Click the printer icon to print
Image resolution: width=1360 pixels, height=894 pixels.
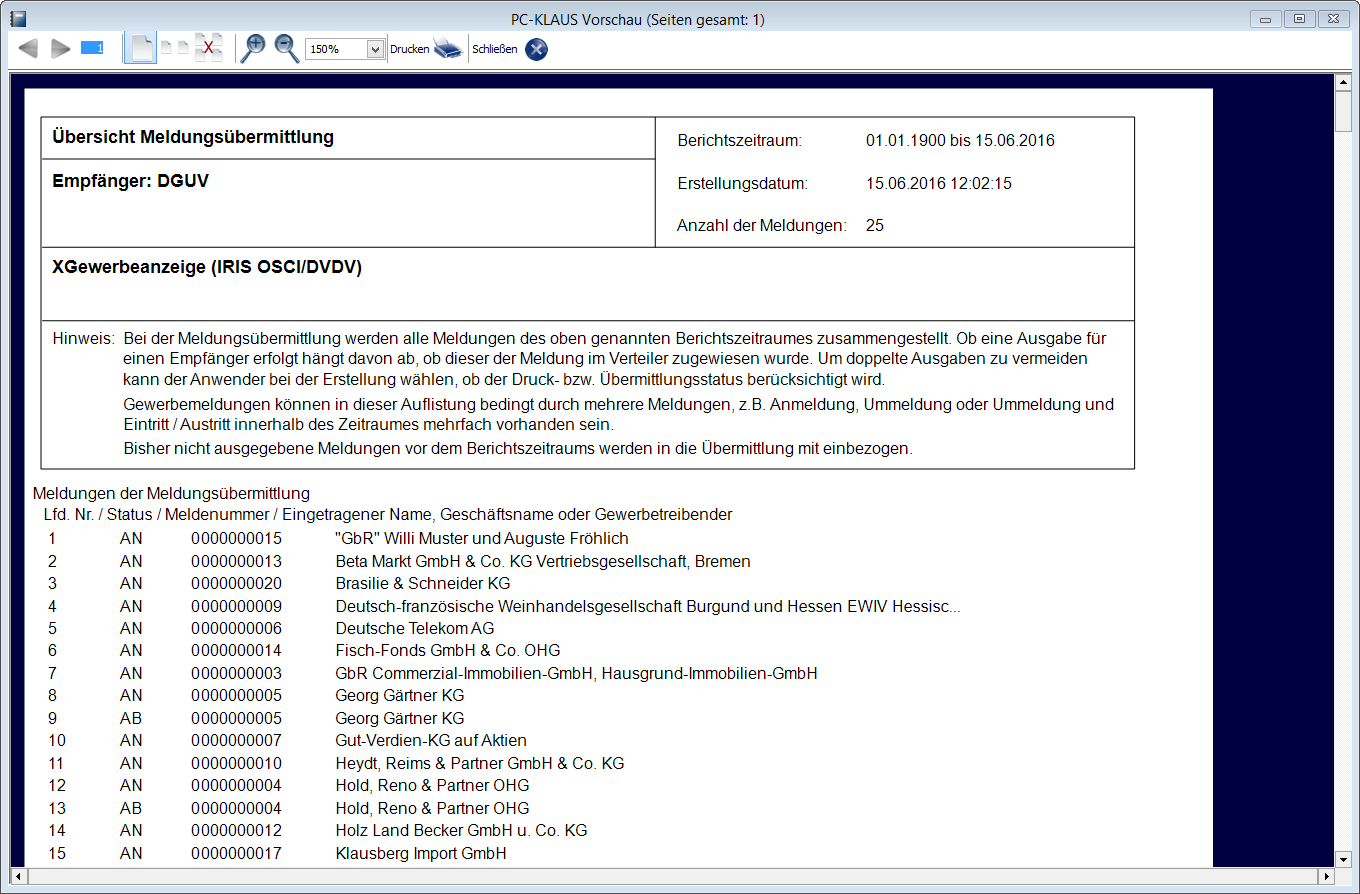point(447,49)
